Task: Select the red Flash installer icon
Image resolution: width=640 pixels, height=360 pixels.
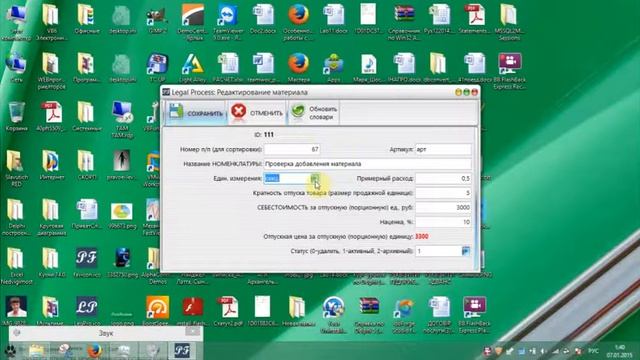Action: (192, 311)
